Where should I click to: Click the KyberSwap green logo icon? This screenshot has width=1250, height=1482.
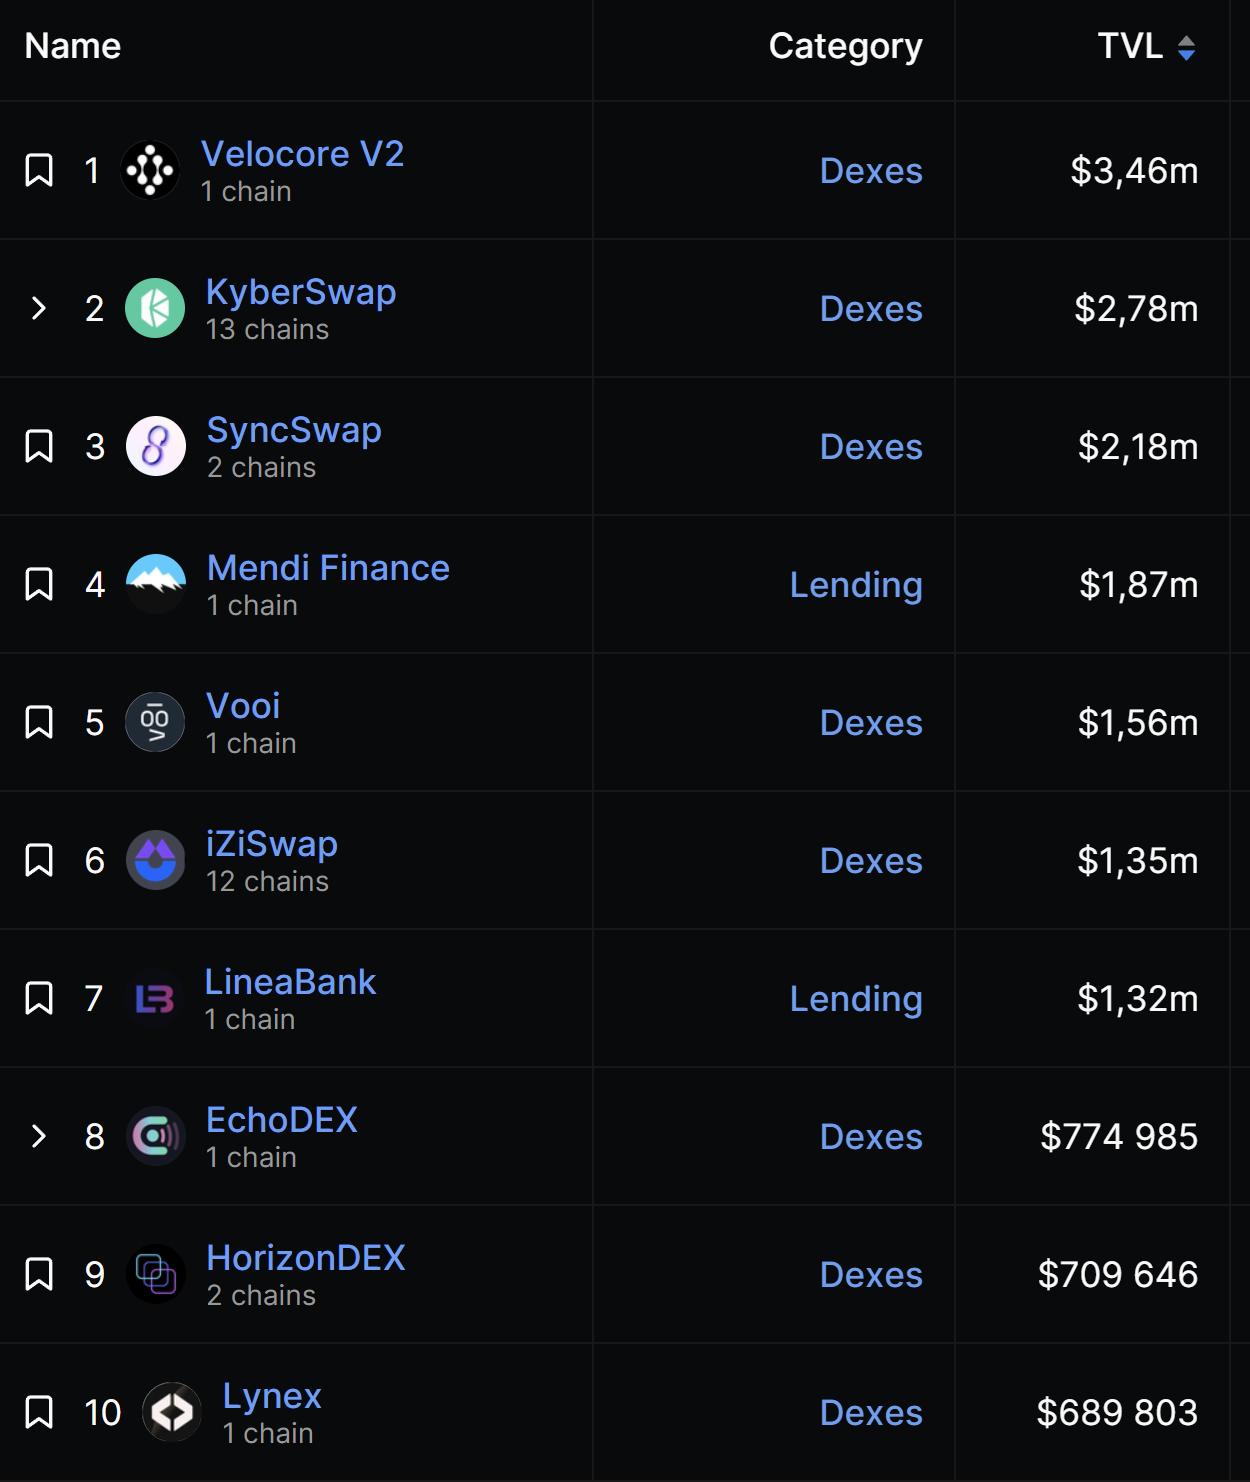(x=155, y=308)
